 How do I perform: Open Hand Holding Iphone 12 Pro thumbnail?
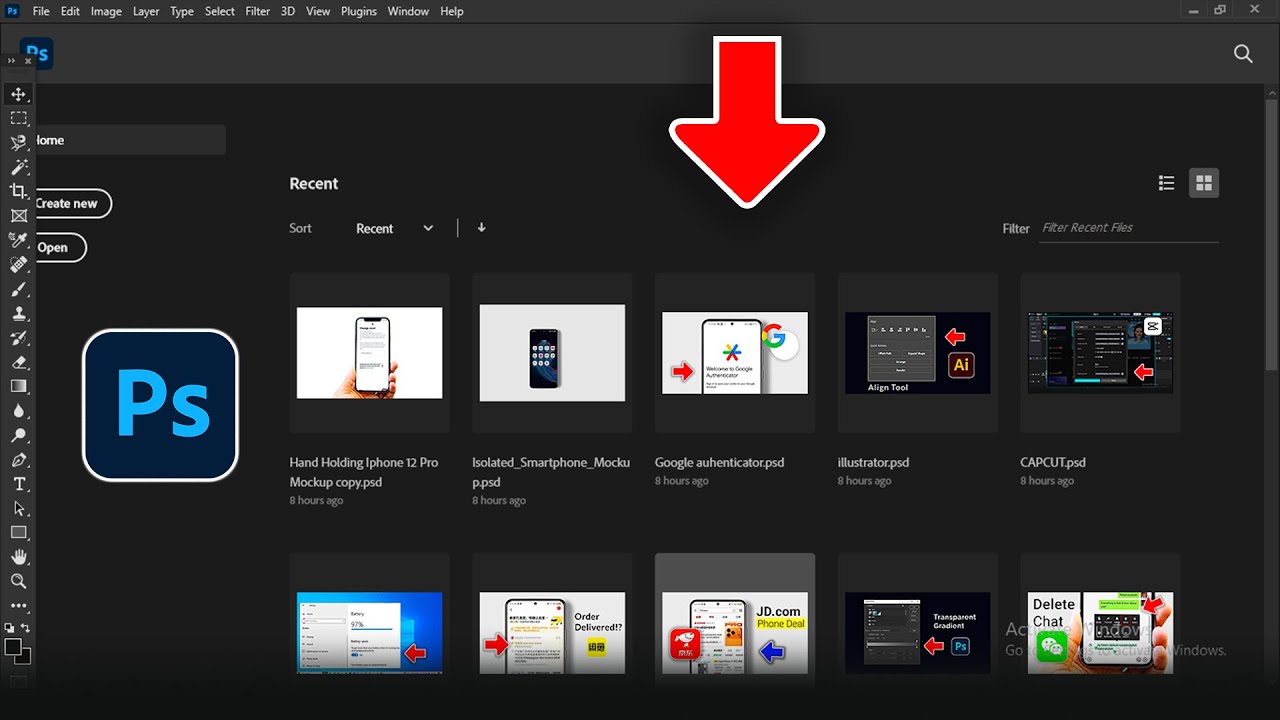tap(370, 352)
